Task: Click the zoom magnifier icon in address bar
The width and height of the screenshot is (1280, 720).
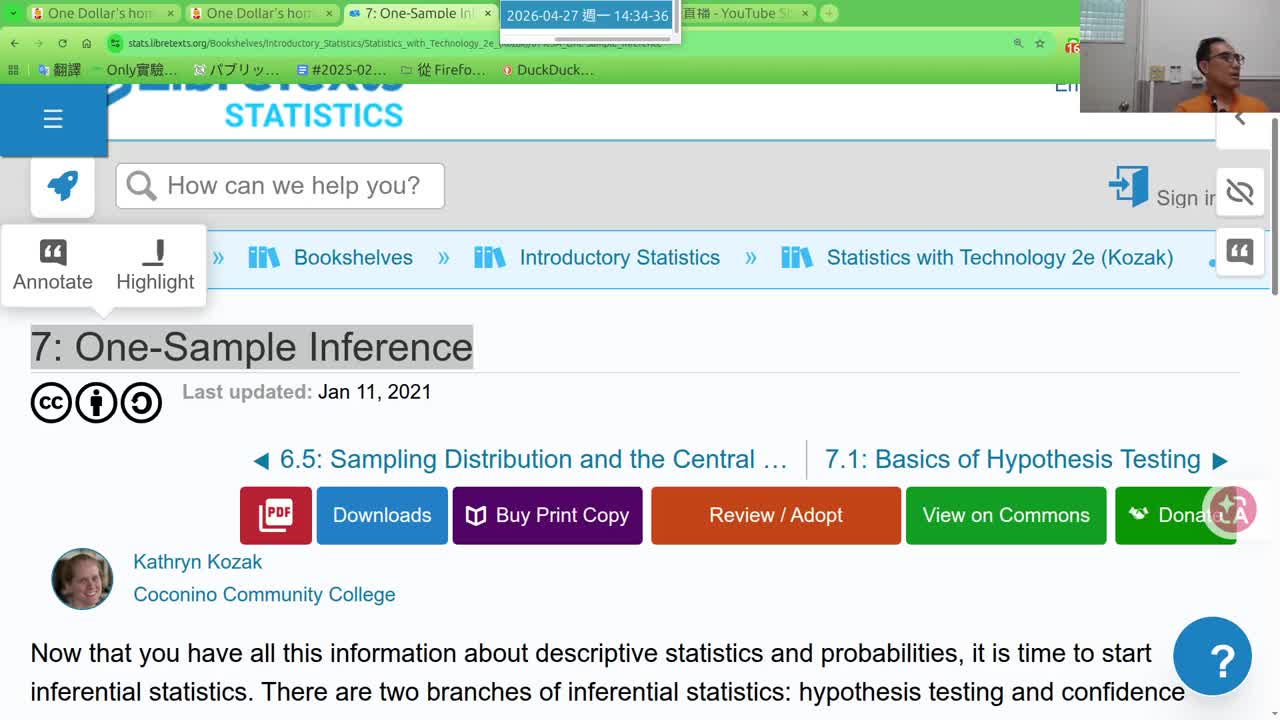Action: coord(1018,44)
